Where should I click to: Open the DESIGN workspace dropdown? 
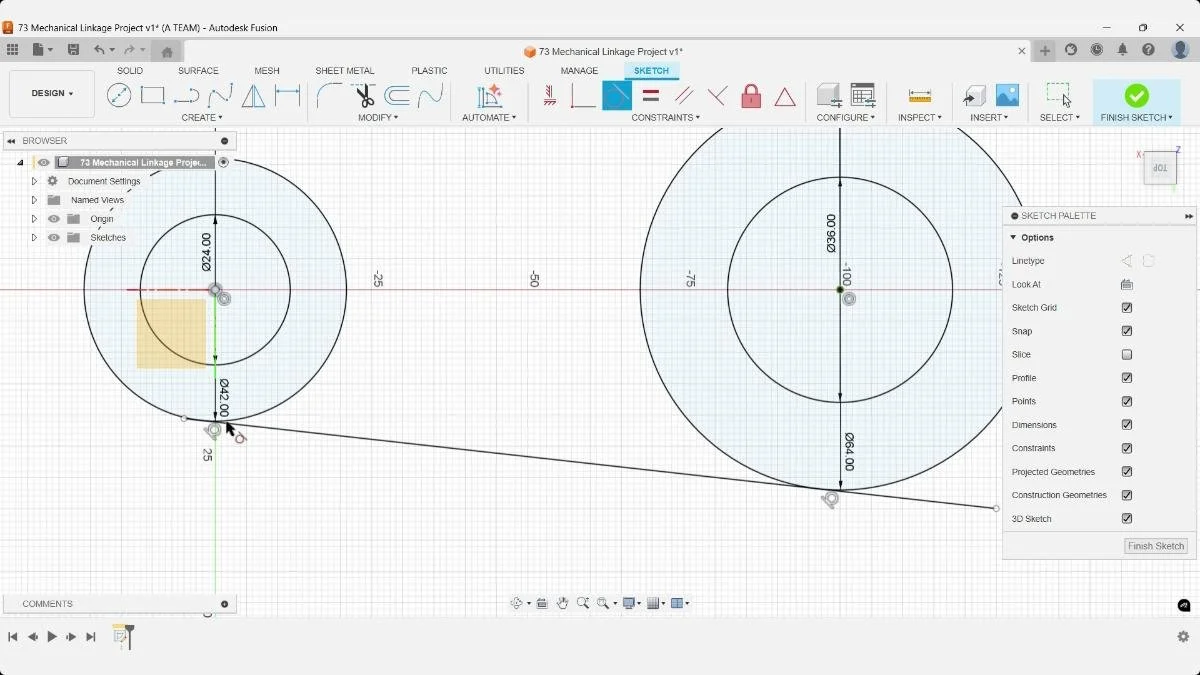point(52,94)
